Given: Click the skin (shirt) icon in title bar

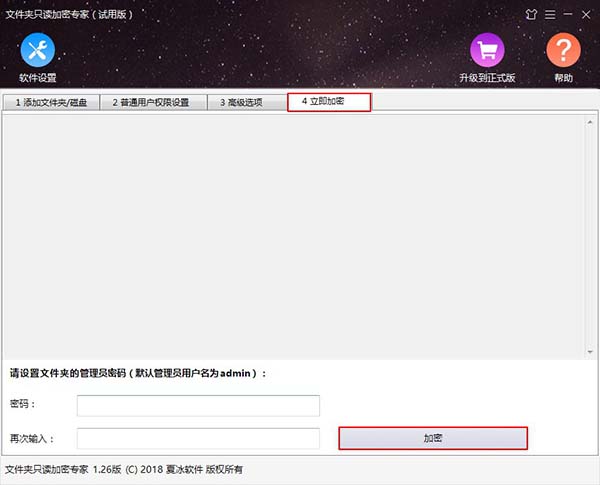Looking at the screenshot, I should 531,14.
